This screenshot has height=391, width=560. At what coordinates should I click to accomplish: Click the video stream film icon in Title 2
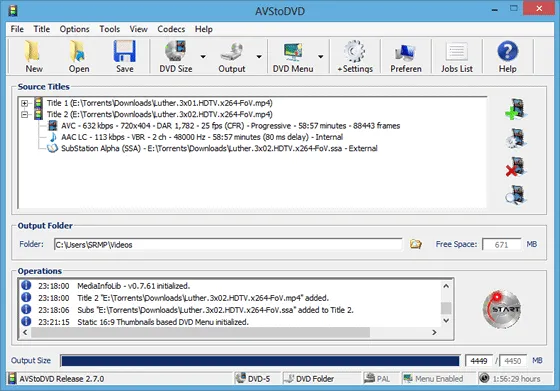point(52,126)
